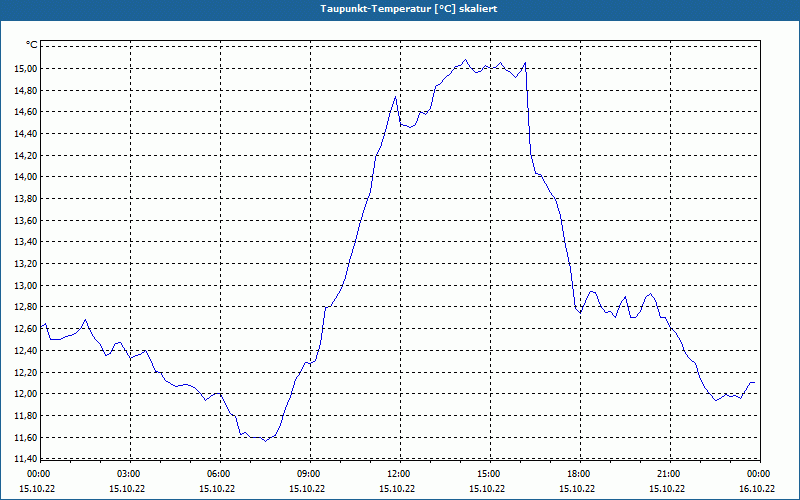Select the 09:00 time label
Image resolution: width=800 pixels, height=500 pixels.
click(x=310, y=474)
